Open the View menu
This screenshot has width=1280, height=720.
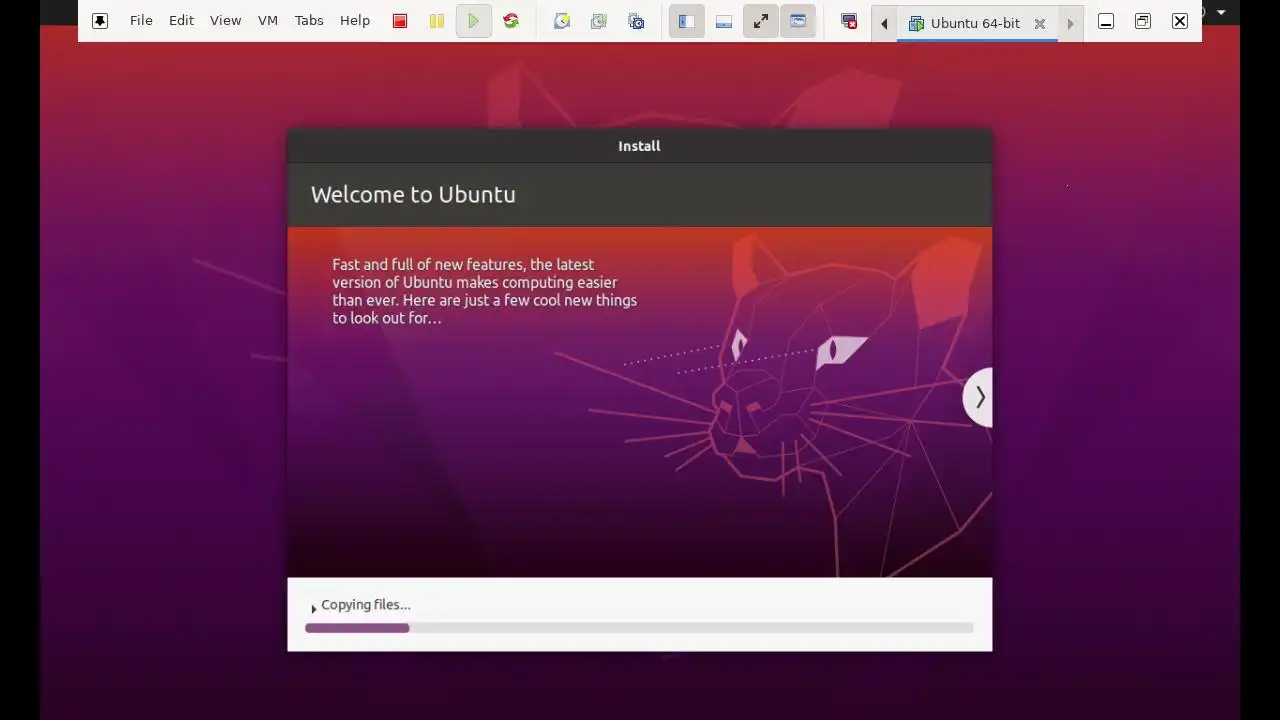tap(225, 21)
